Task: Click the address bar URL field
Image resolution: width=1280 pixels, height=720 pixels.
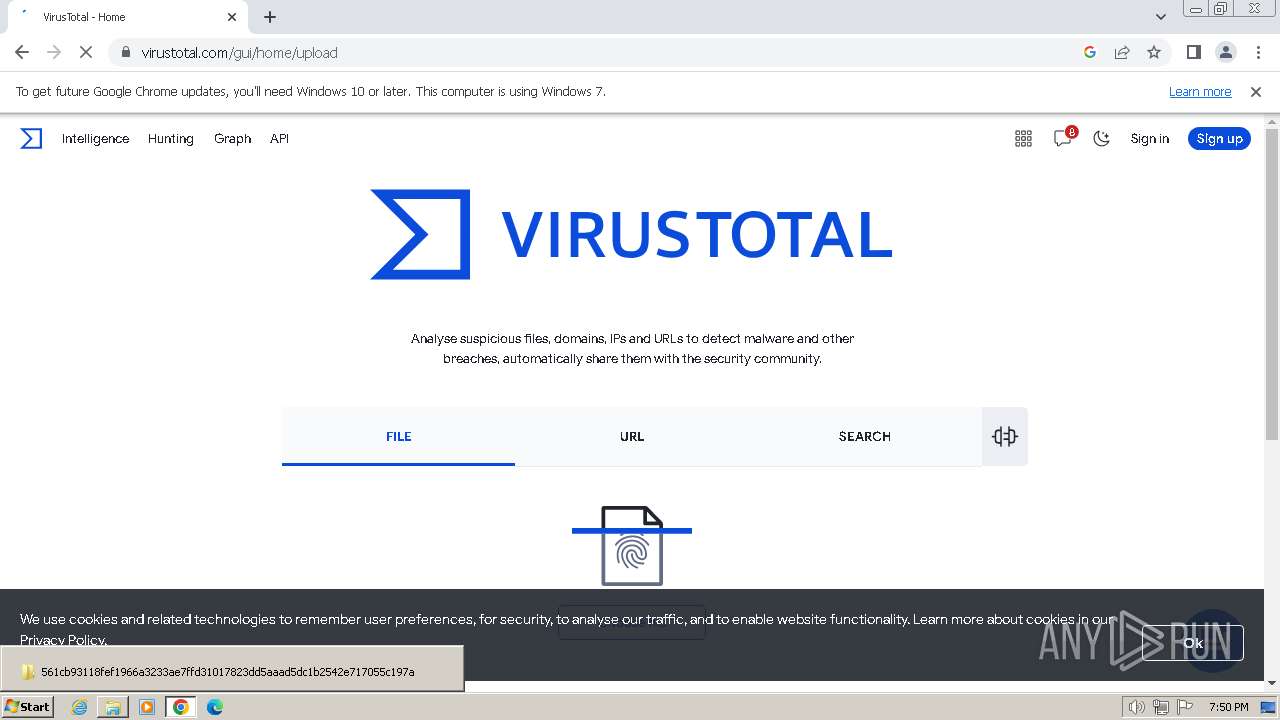Action: click(600, 52)
